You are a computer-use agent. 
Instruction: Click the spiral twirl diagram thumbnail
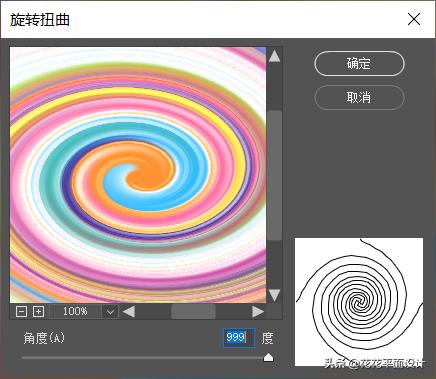click(359, 302)
